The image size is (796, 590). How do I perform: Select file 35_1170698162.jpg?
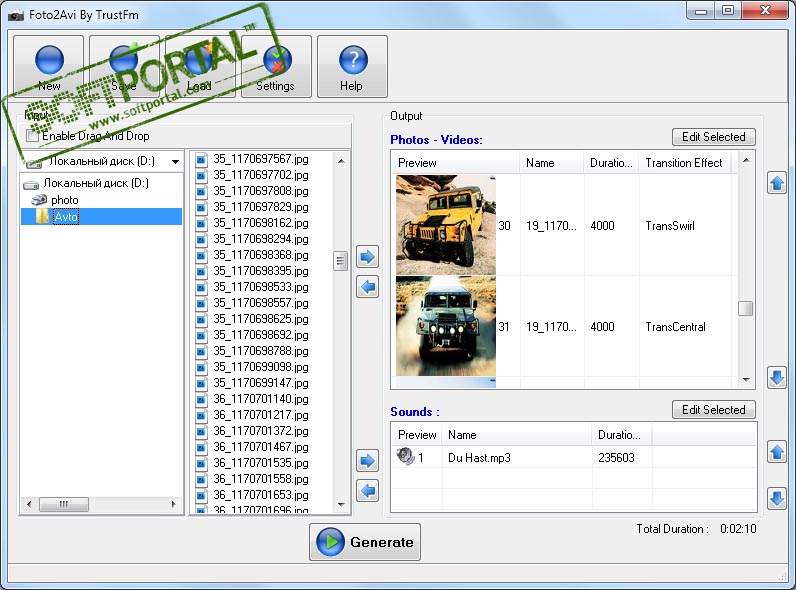(x=260, y=223)
